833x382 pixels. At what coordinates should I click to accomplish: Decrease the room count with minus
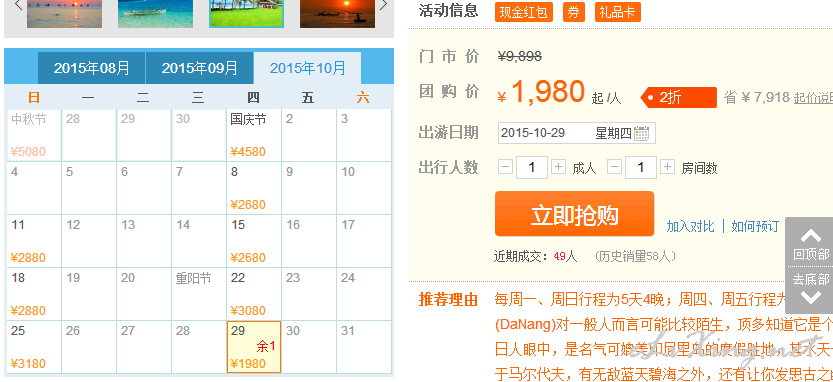click(x=615, y=167)
